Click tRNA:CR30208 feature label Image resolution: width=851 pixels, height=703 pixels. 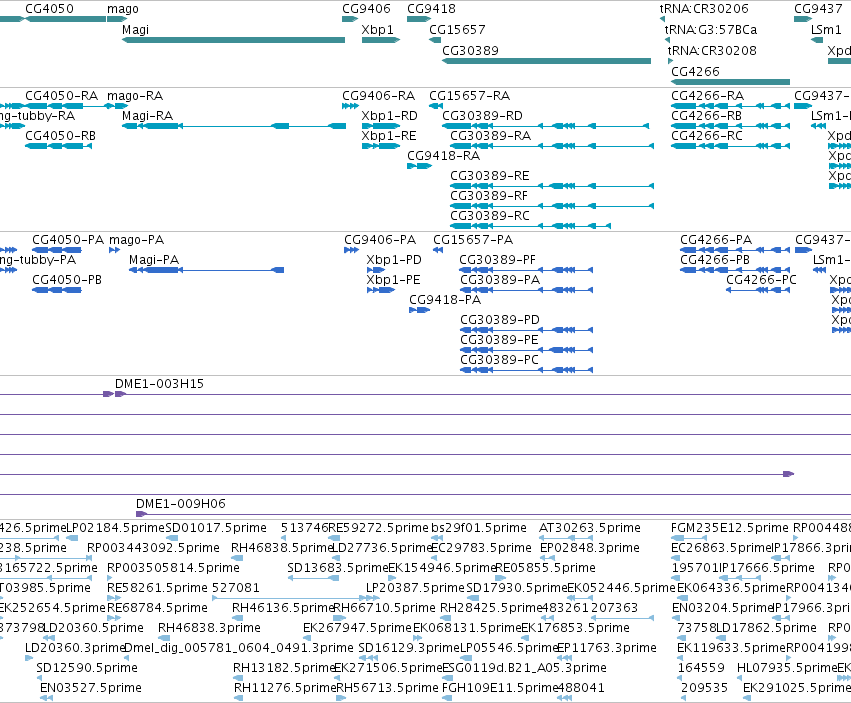(x=712, y=51)
